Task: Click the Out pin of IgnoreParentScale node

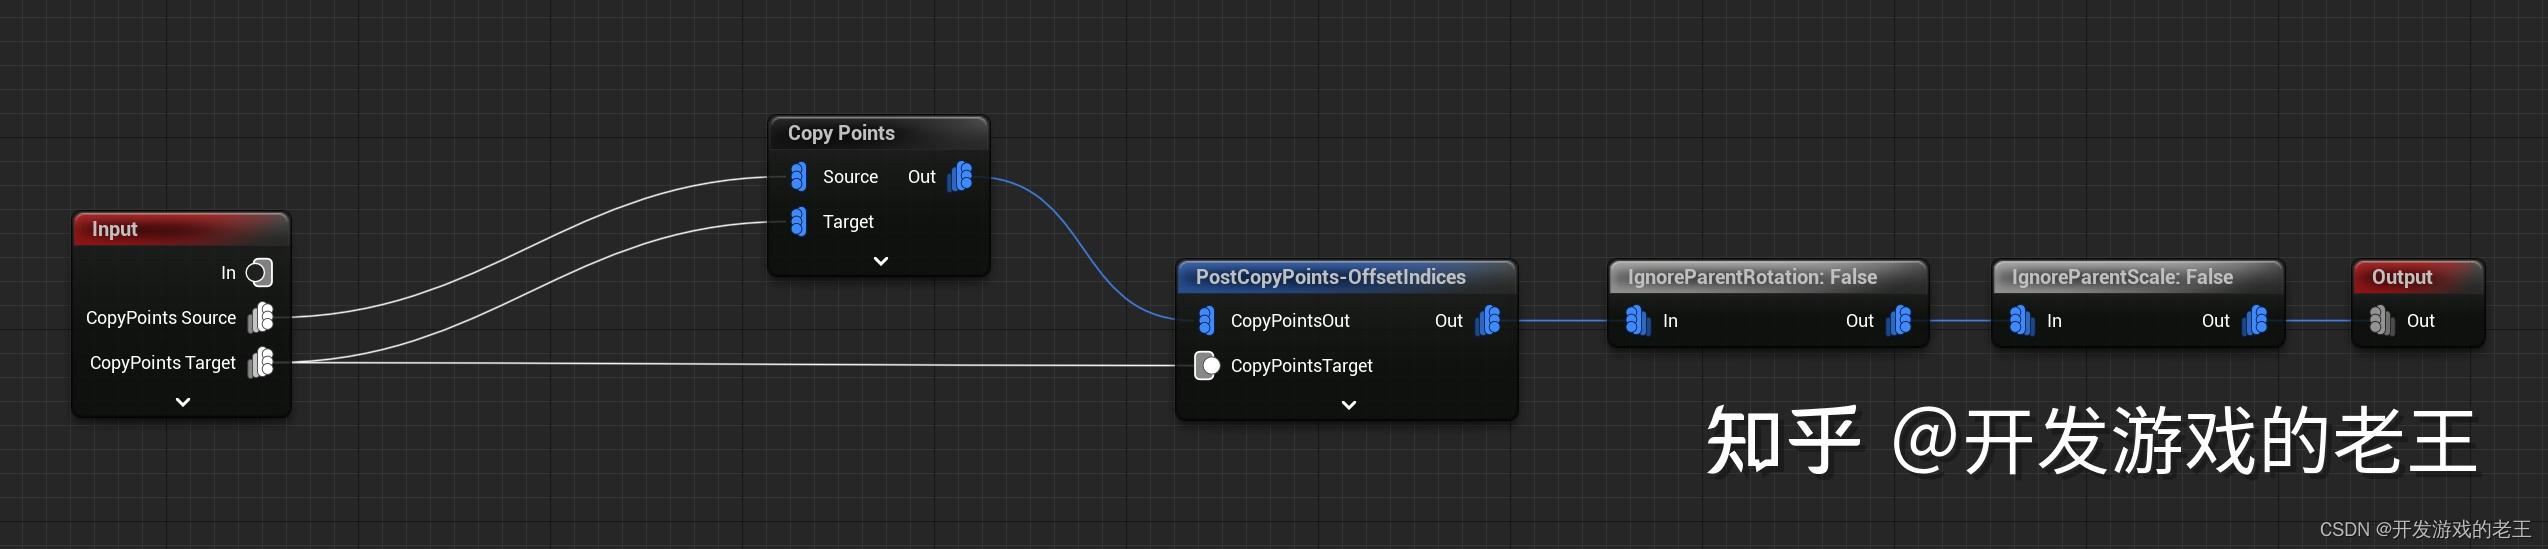Action: 2255,321
